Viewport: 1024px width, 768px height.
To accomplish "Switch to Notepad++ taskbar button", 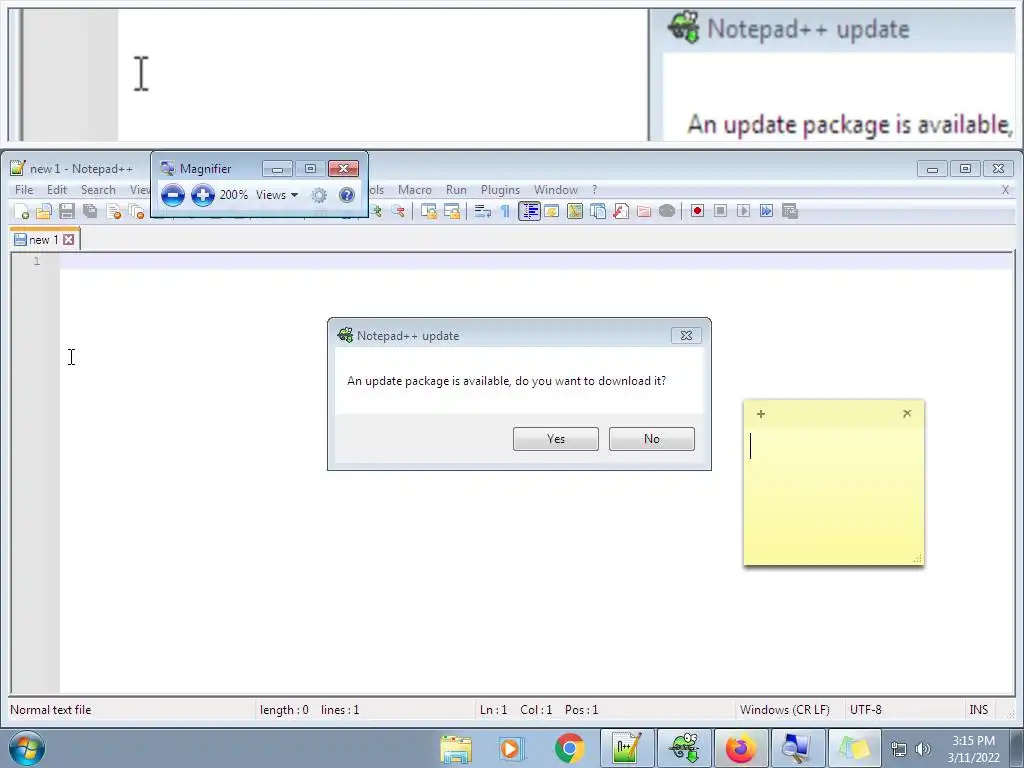I will [x=626, y=748].
